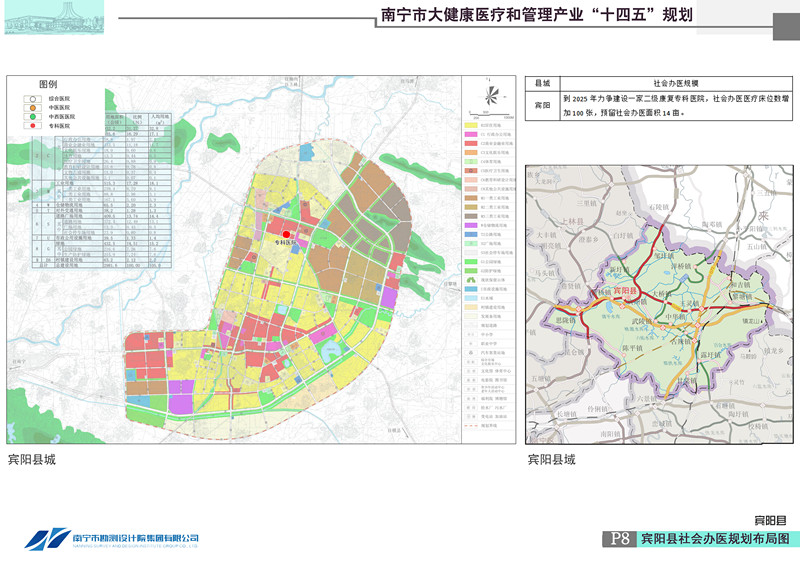This screenshot has height=565, width=800.
Task: Click the purple W storage land legend swatch
Action: pyautogui.click(x=470, y=225)
